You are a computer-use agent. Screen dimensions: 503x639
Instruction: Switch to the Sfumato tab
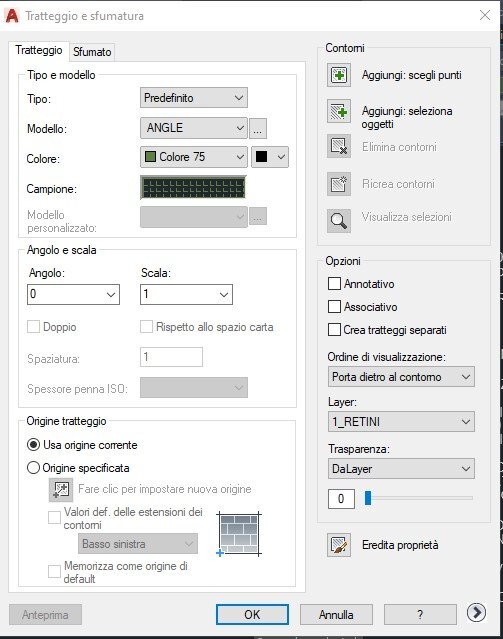92,52
